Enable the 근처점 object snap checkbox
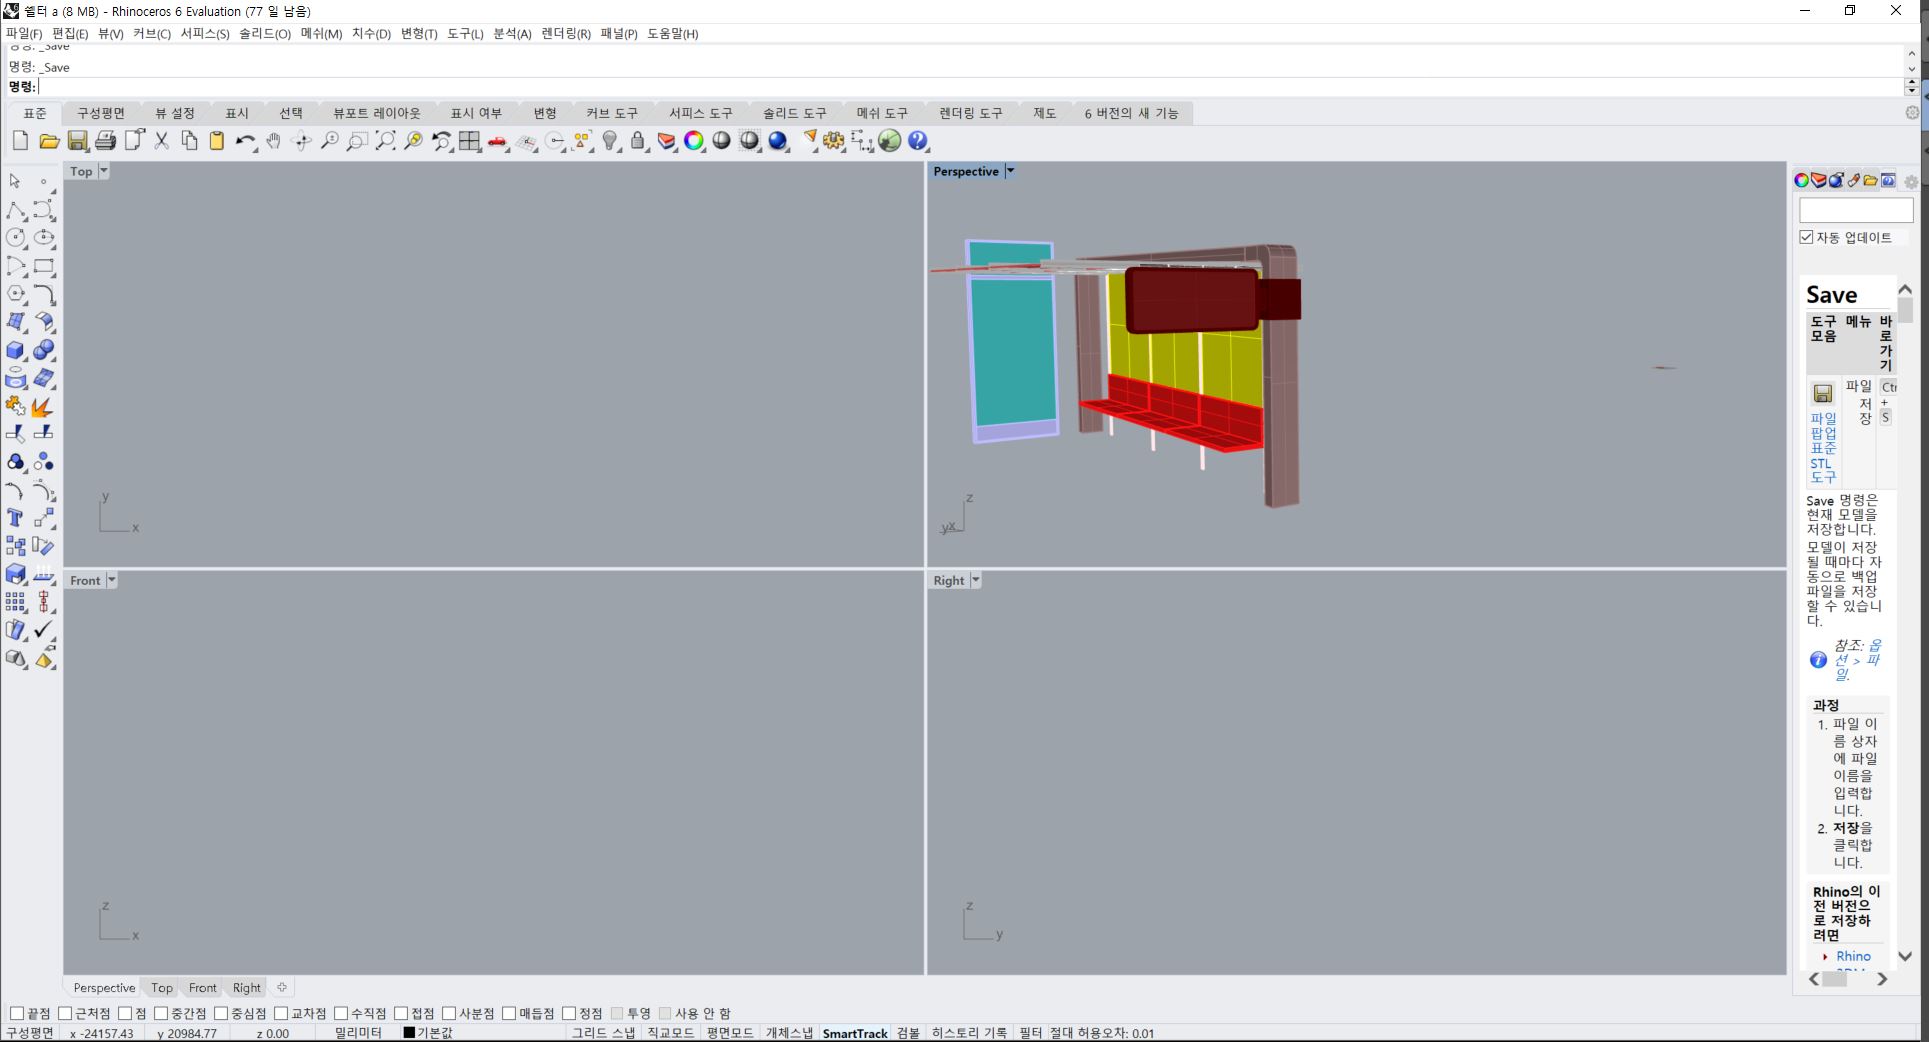 click(x=65, y=1013)
